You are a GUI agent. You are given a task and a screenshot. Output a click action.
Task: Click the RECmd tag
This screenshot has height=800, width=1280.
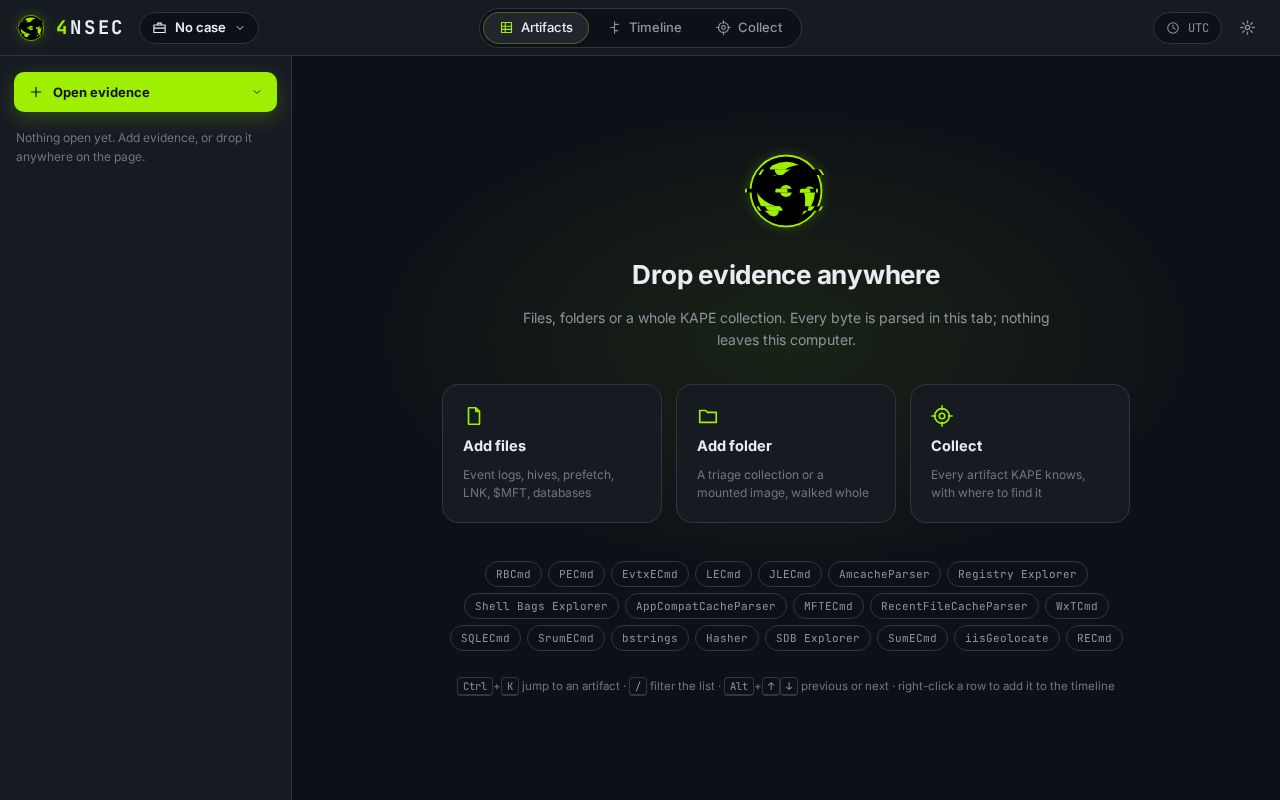click(1094, 638)
